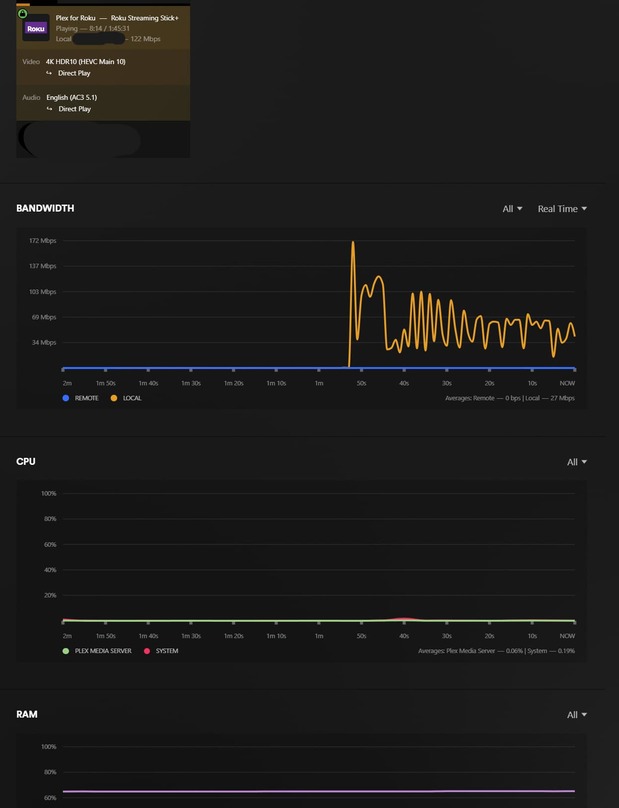
Task: Click the blue REMOTE legend dot
Action: 65,398
